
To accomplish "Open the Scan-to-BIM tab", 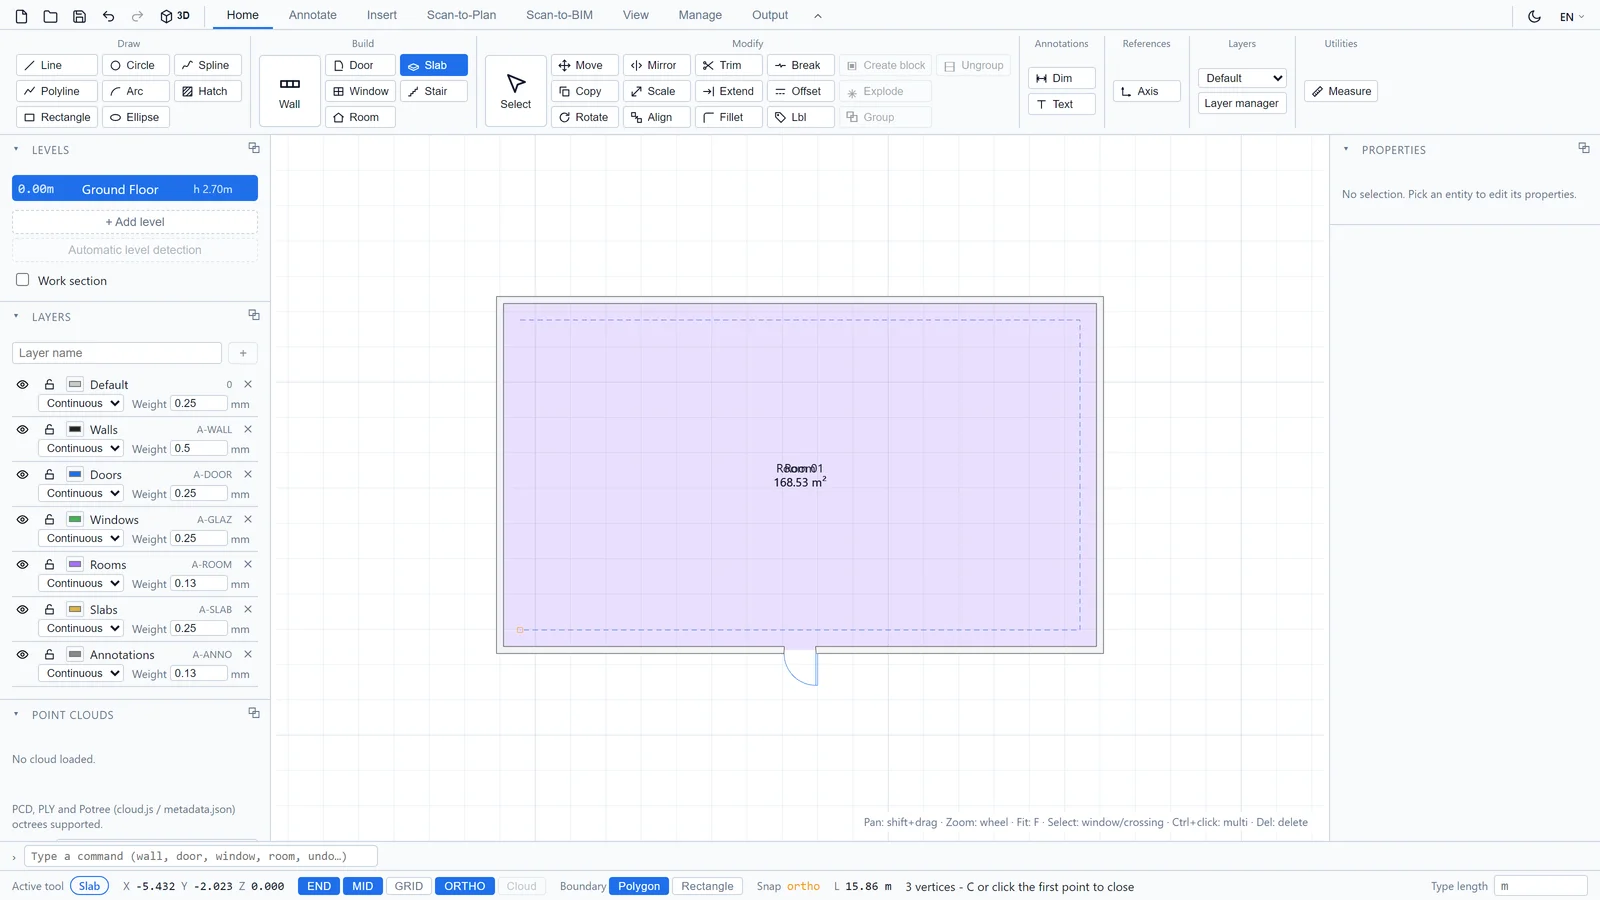I will point(559,15).
